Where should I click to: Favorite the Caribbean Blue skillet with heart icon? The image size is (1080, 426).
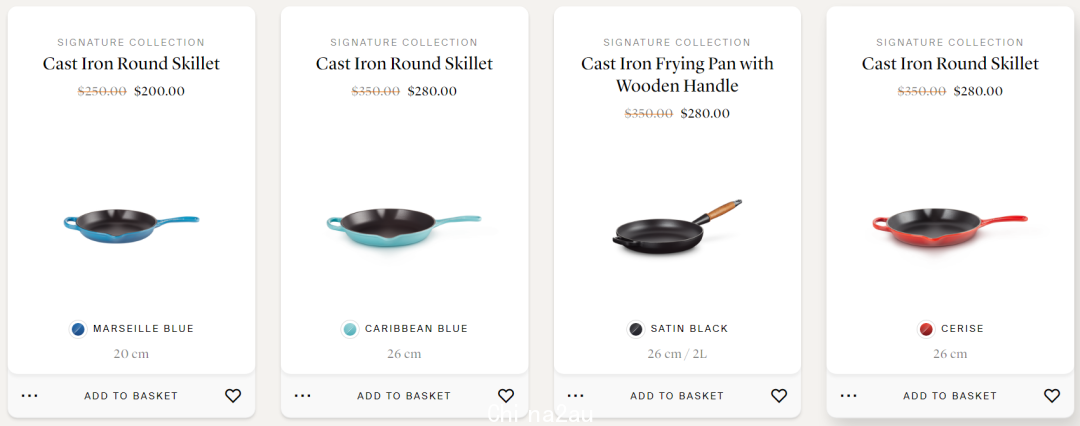pyautogui.click(x=506, y=396)
